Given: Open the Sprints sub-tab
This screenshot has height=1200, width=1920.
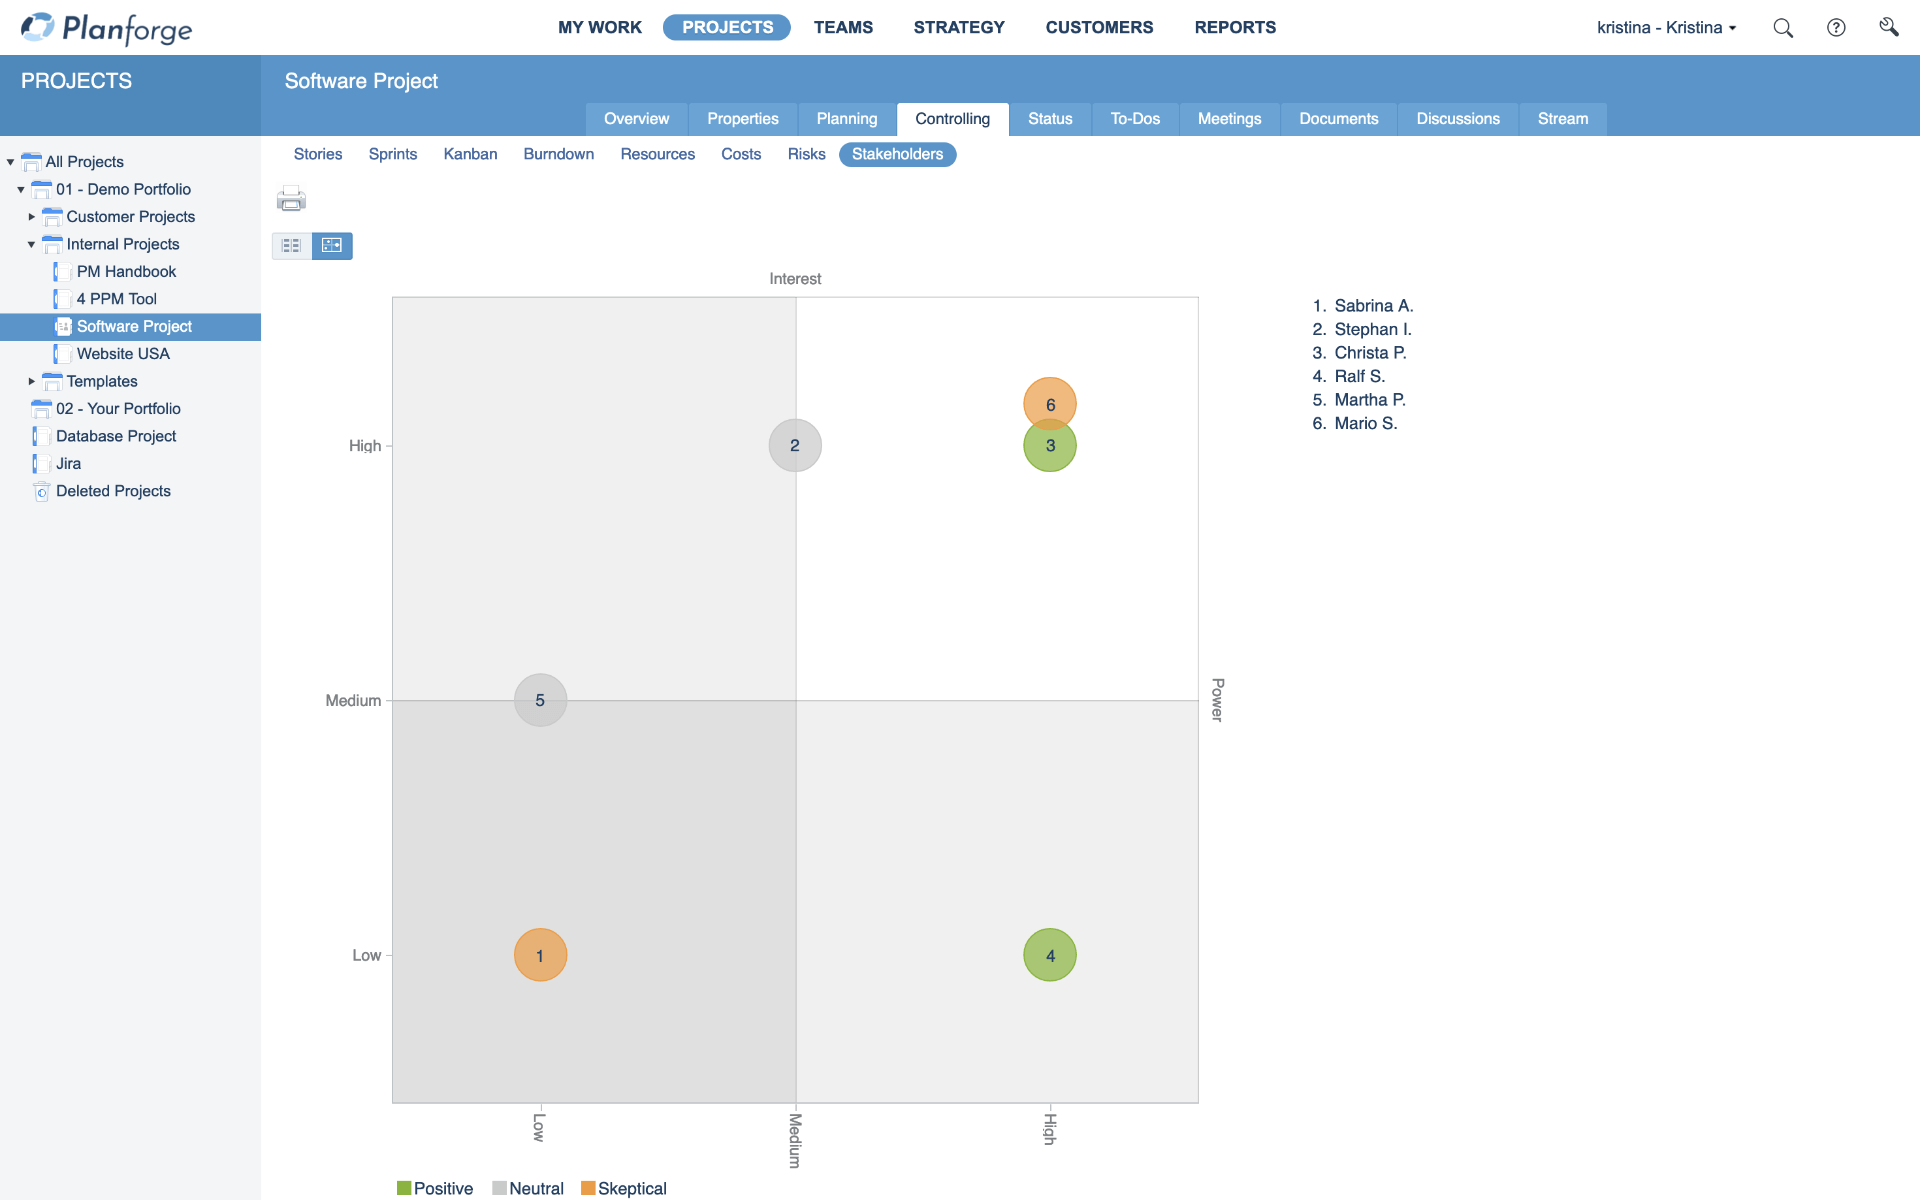Looking at the screenshot, I should pyautogui.click(x=392, y=154).
